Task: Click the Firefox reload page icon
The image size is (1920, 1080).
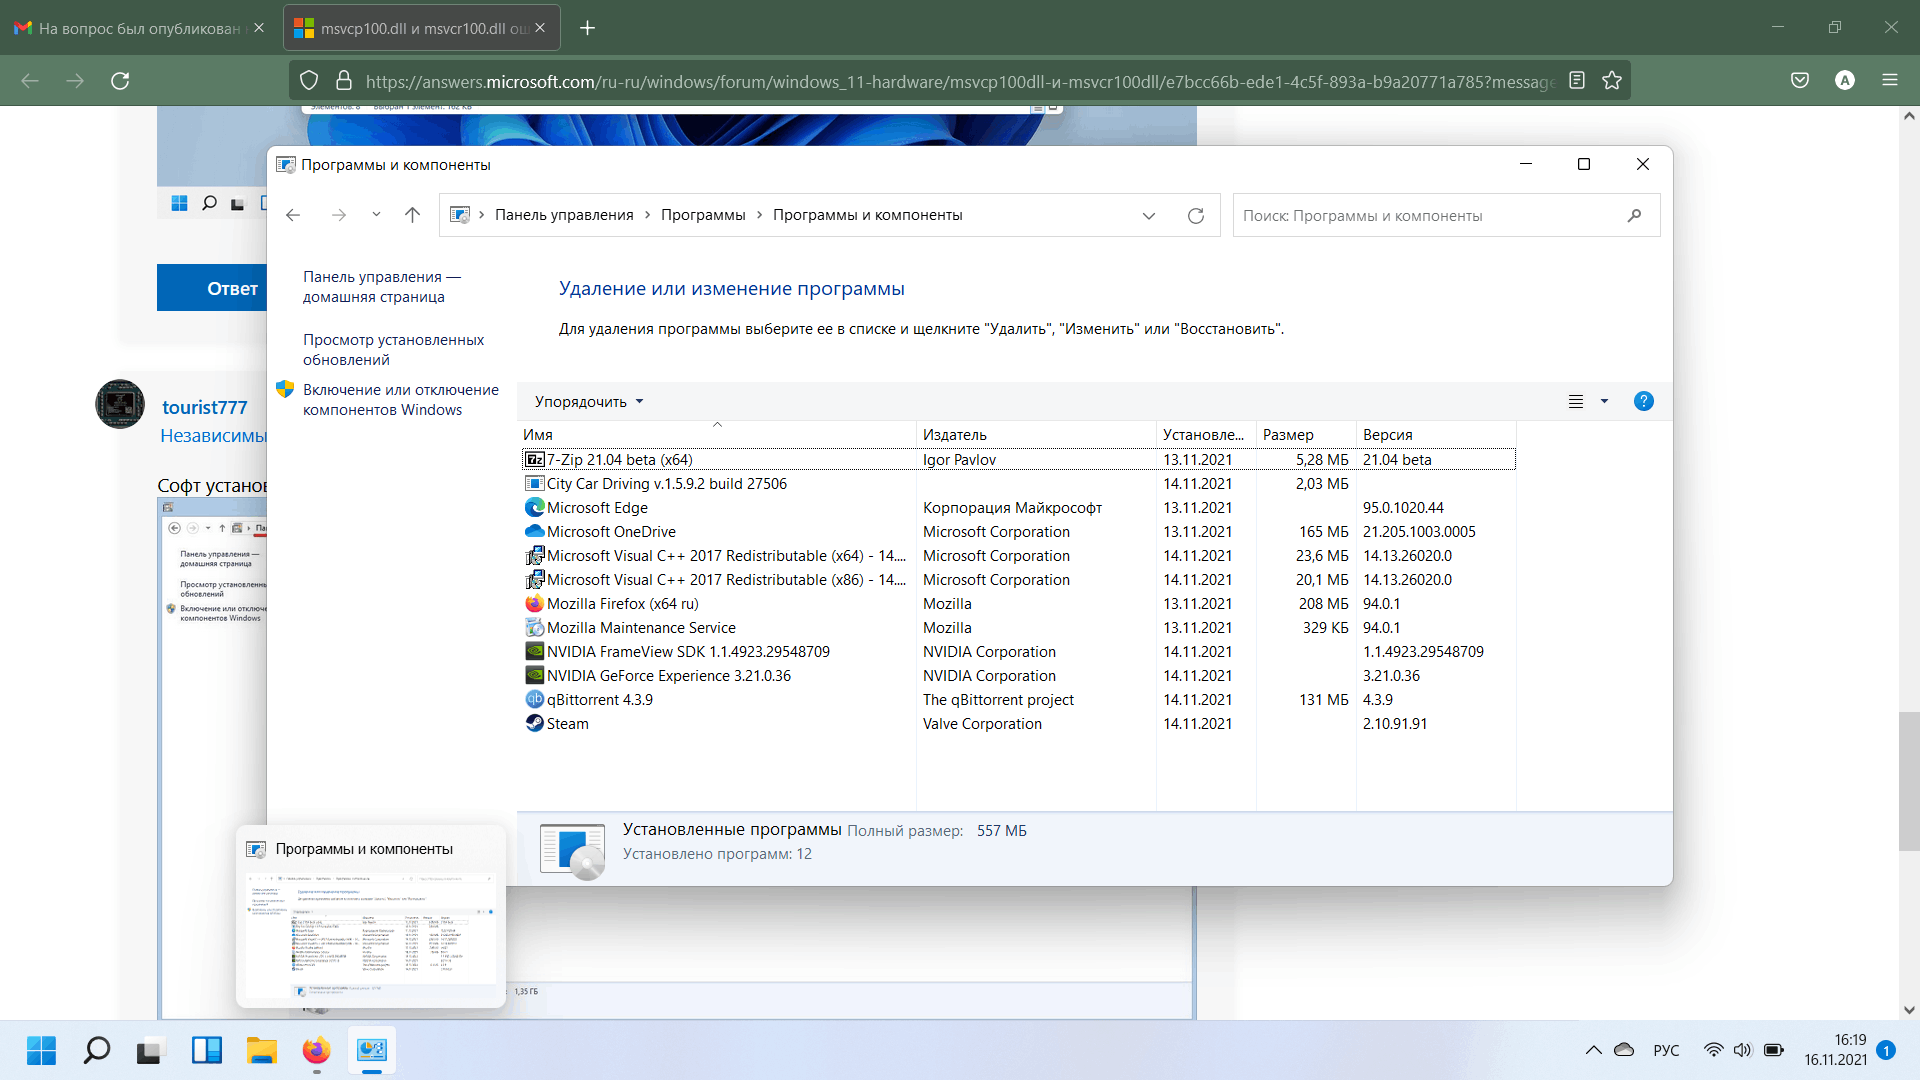Action: click(x=120, y=81)
